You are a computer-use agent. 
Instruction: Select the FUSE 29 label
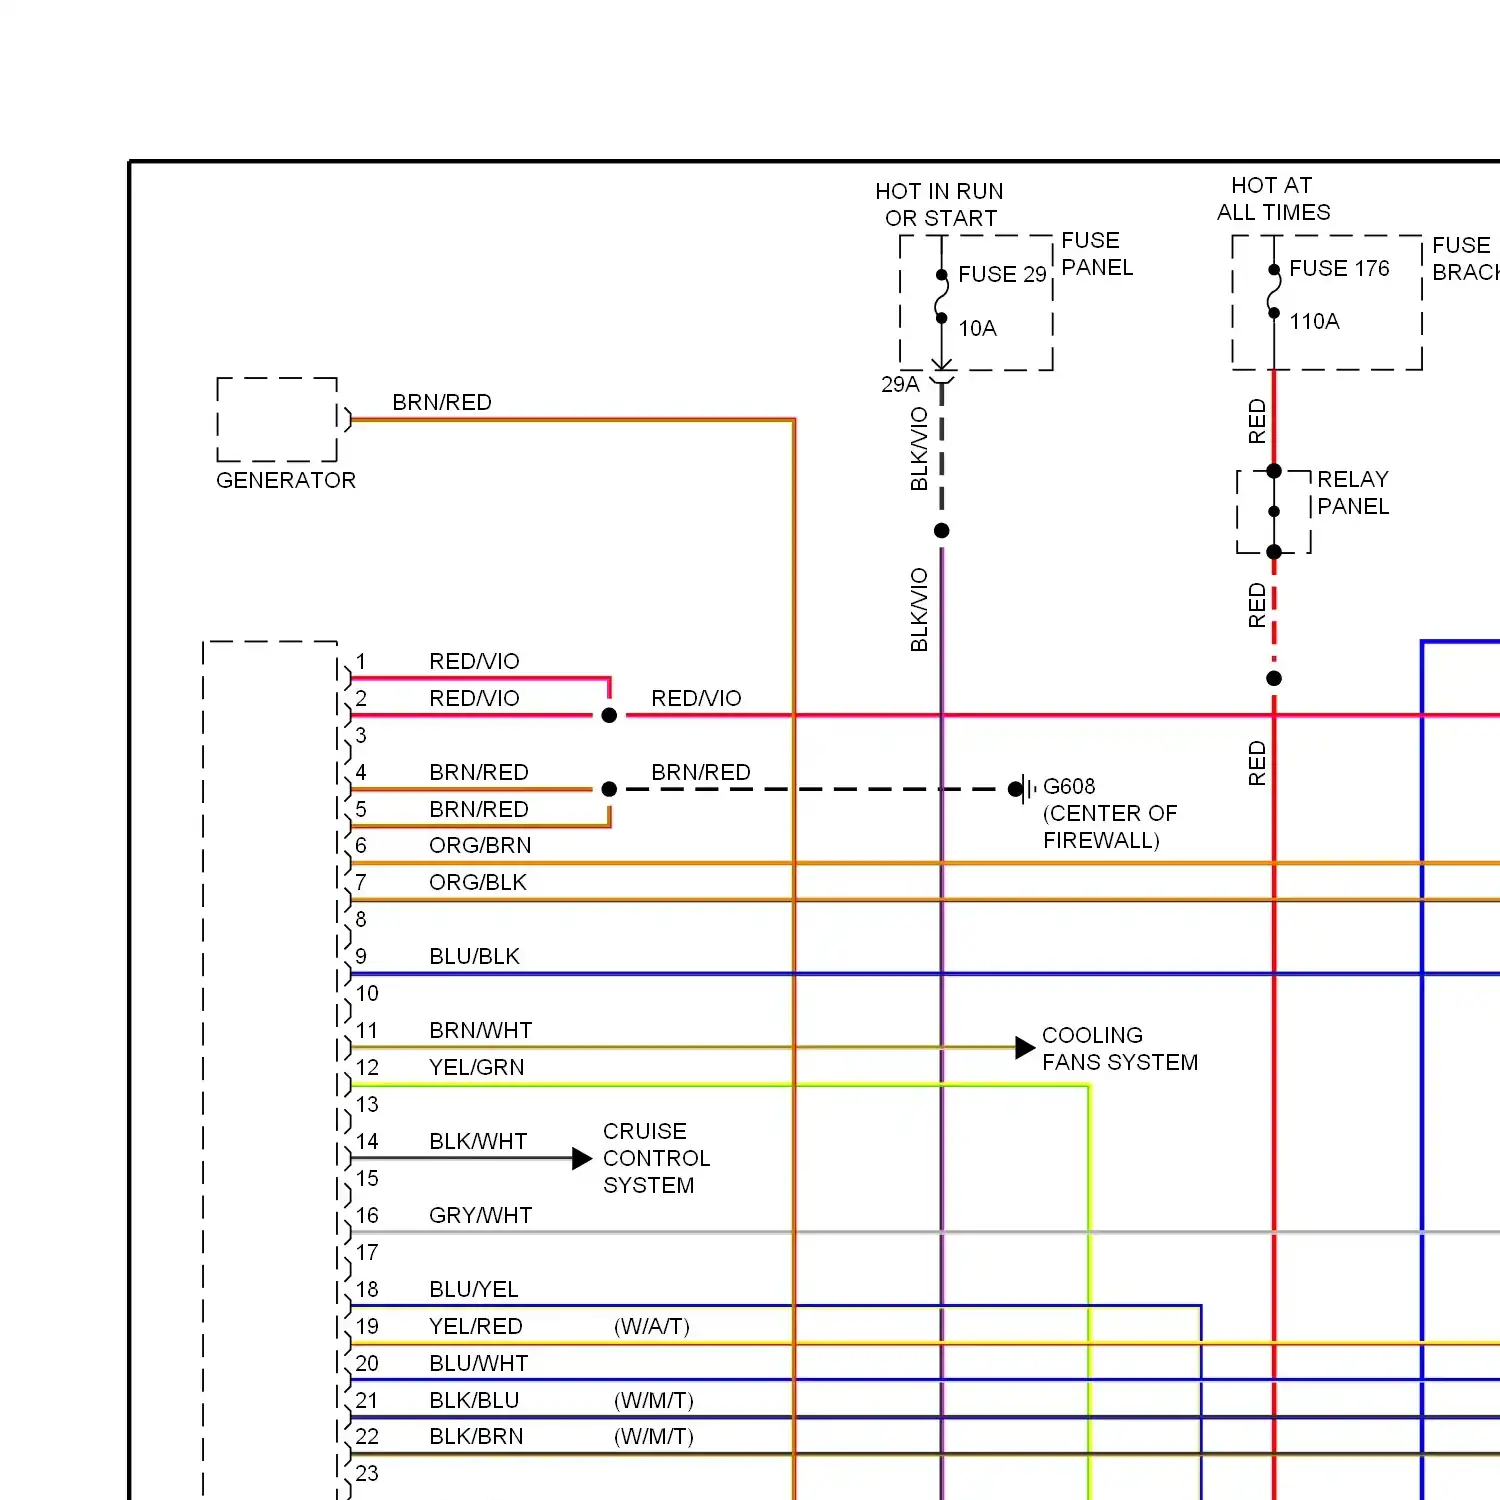point(1002,274)
